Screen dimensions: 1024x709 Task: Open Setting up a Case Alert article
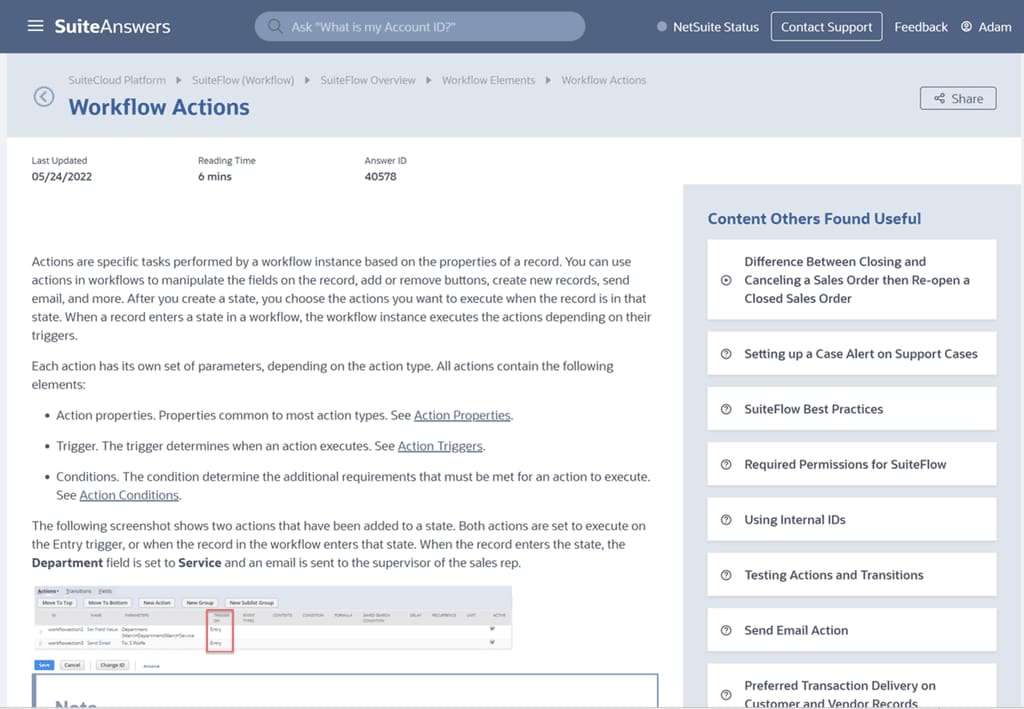coord(852,354)
